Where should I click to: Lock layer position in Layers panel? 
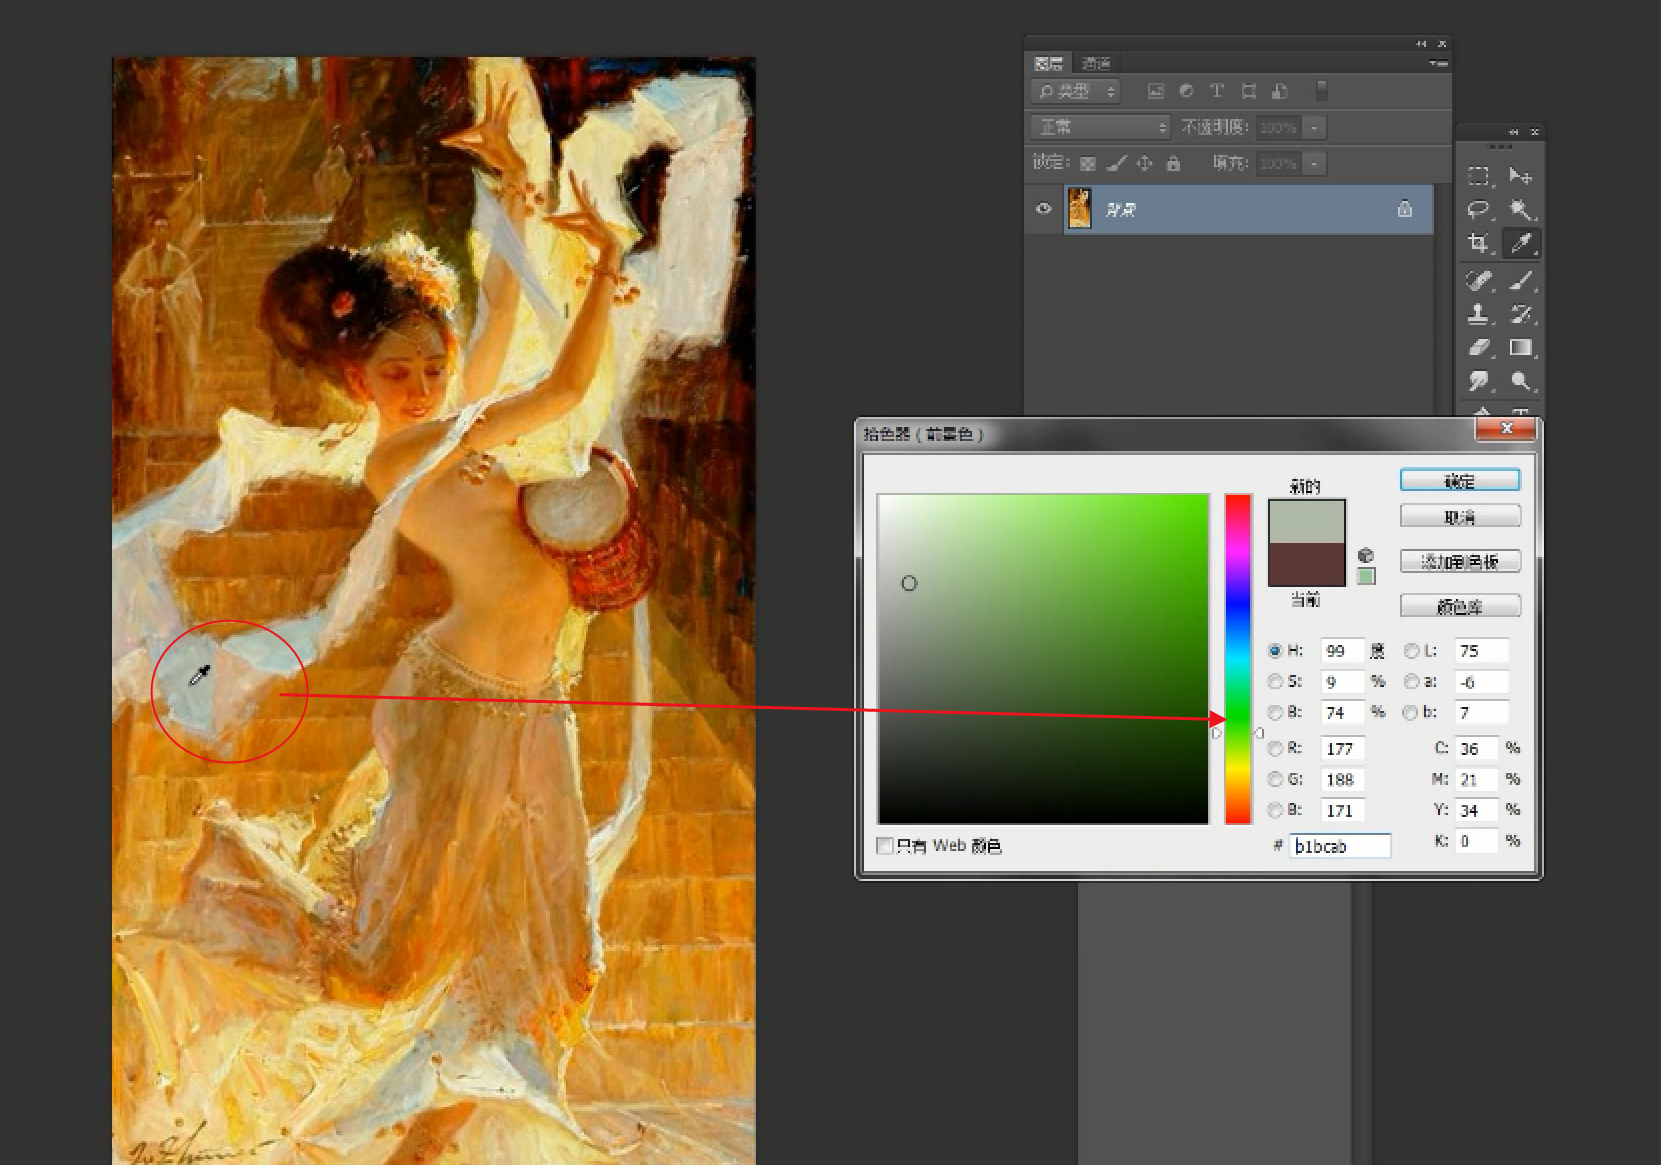coord(1144,163)
